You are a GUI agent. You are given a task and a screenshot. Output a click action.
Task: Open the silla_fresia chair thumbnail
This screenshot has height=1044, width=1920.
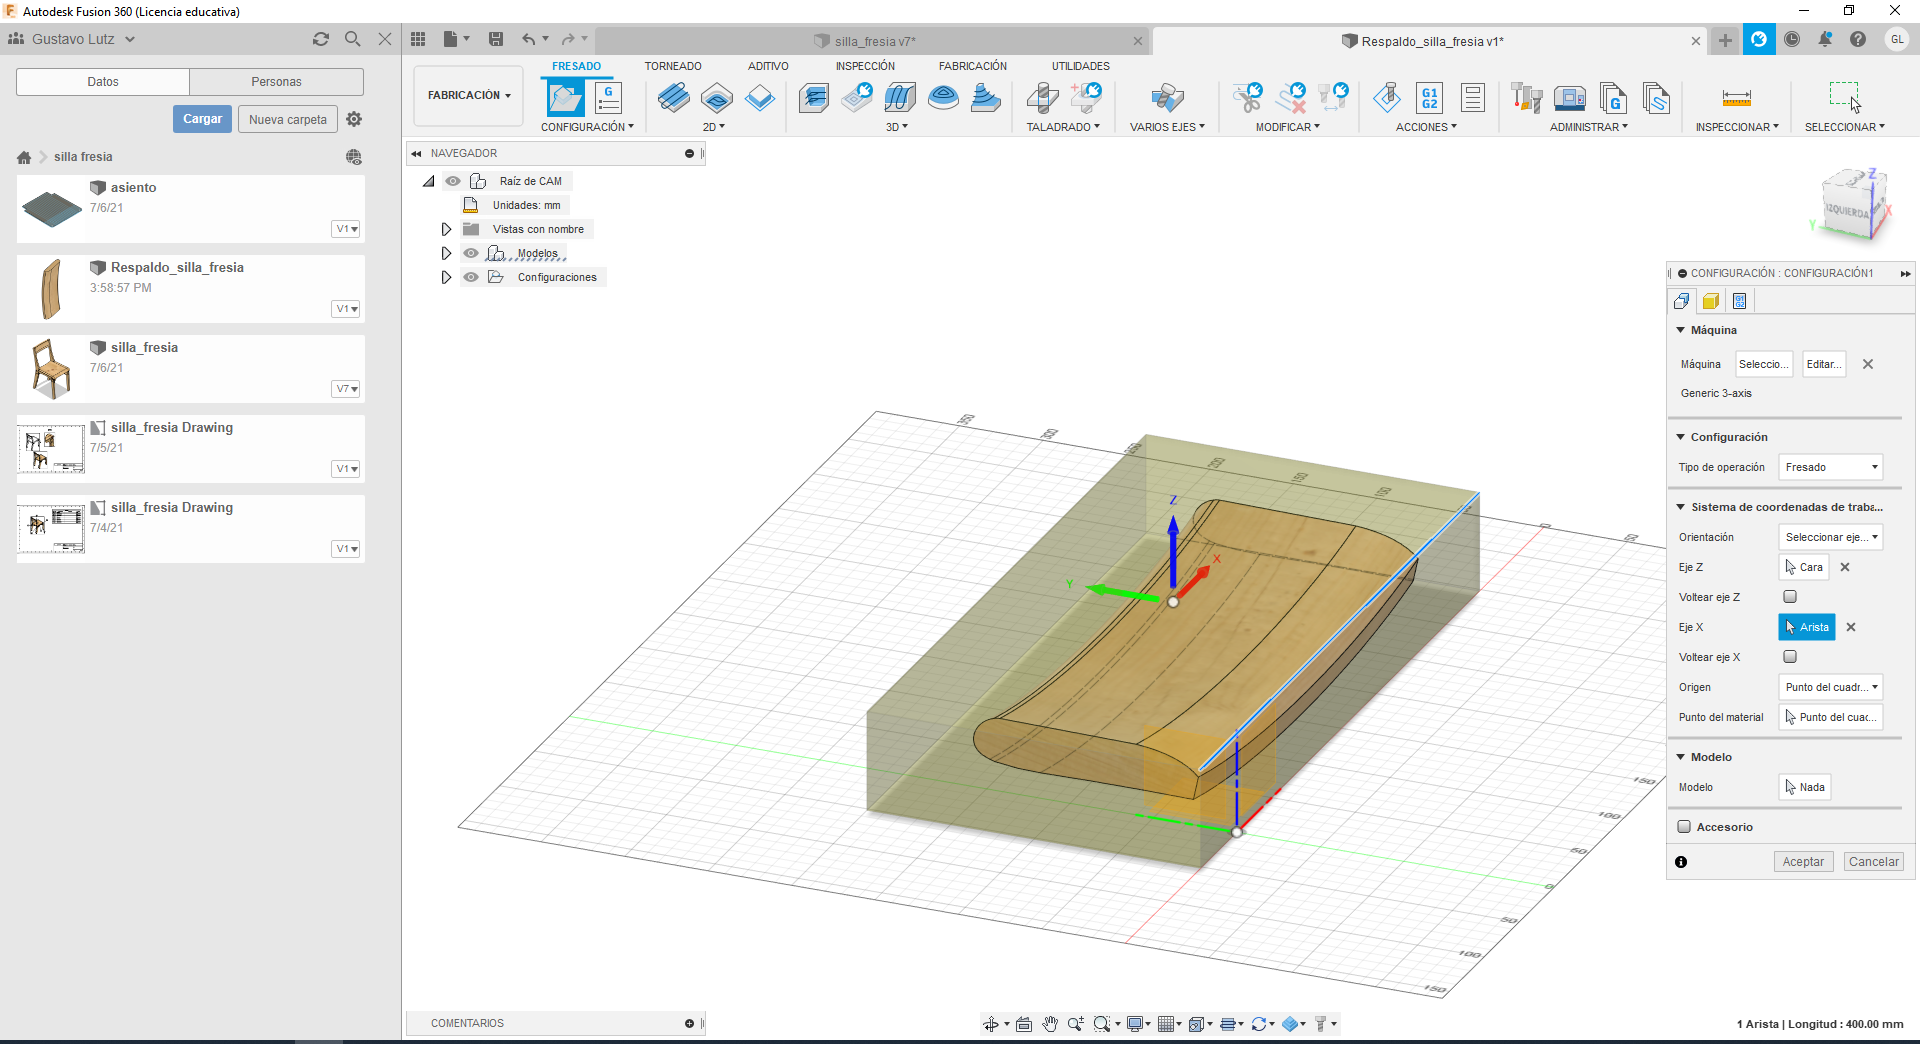(x=52, y=369)
